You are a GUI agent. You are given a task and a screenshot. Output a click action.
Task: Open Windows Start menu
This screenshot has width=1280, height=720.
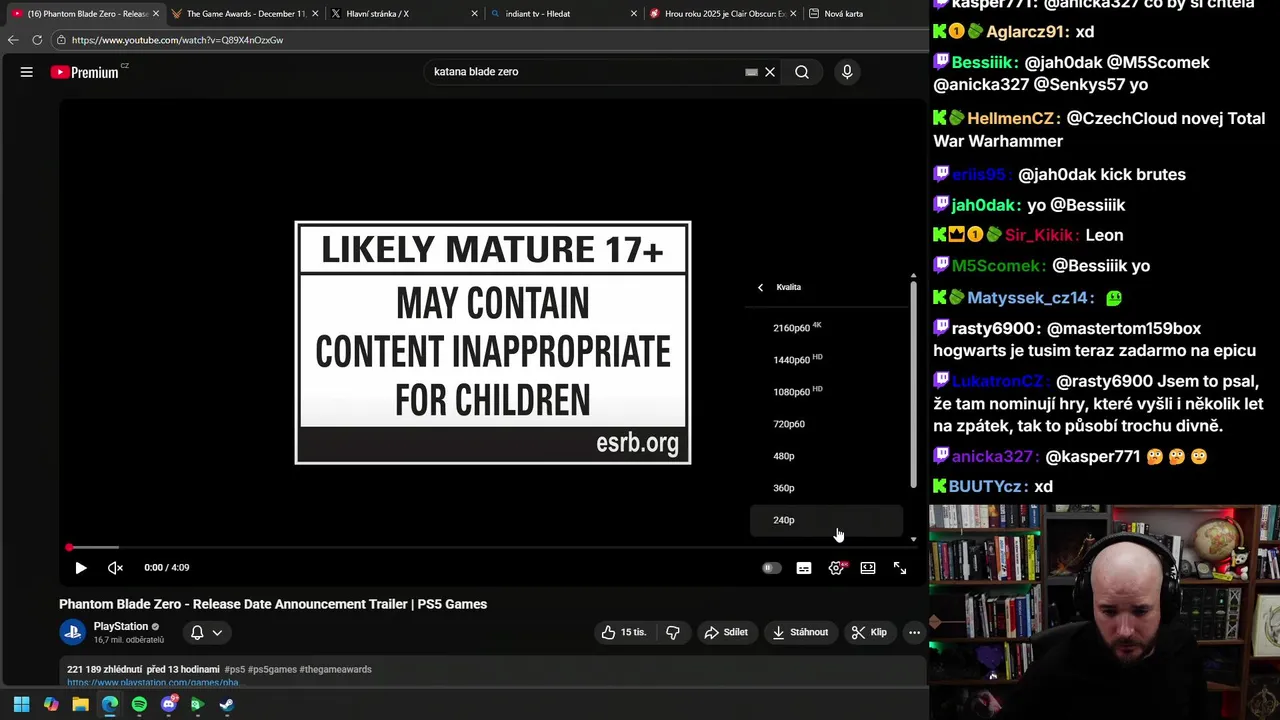[22, 704]
